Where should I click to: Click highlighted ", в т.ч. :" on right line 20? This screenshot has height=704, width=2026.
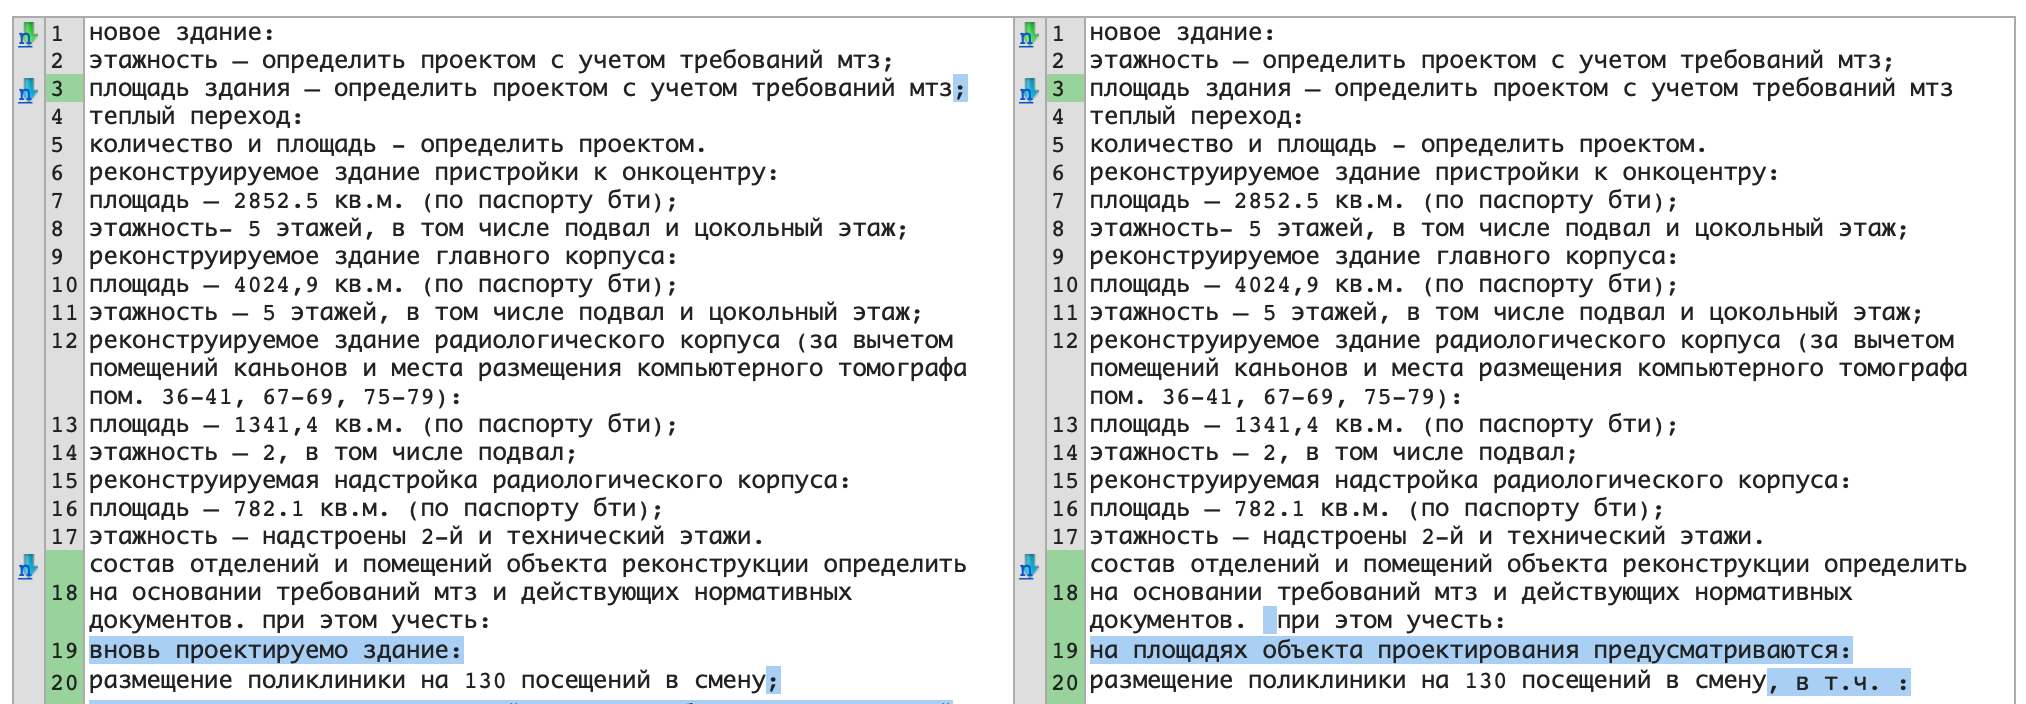pos(1838,682)
